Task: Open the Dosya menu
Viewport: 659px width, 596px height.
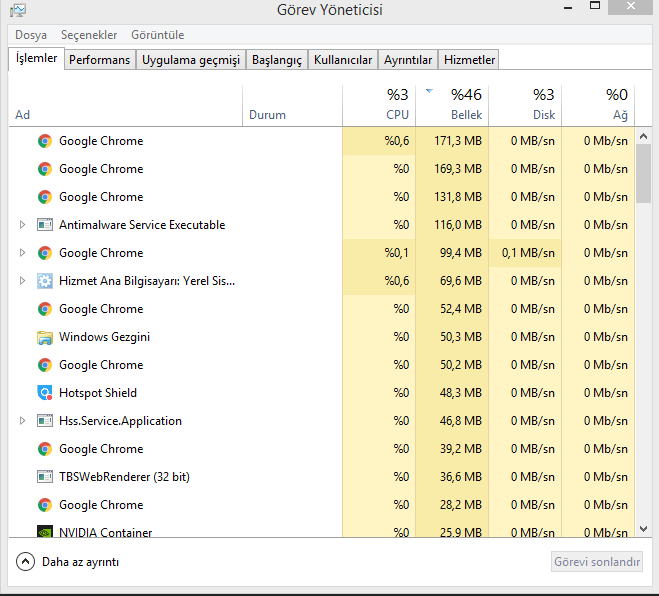Action: tap(31, 35)
